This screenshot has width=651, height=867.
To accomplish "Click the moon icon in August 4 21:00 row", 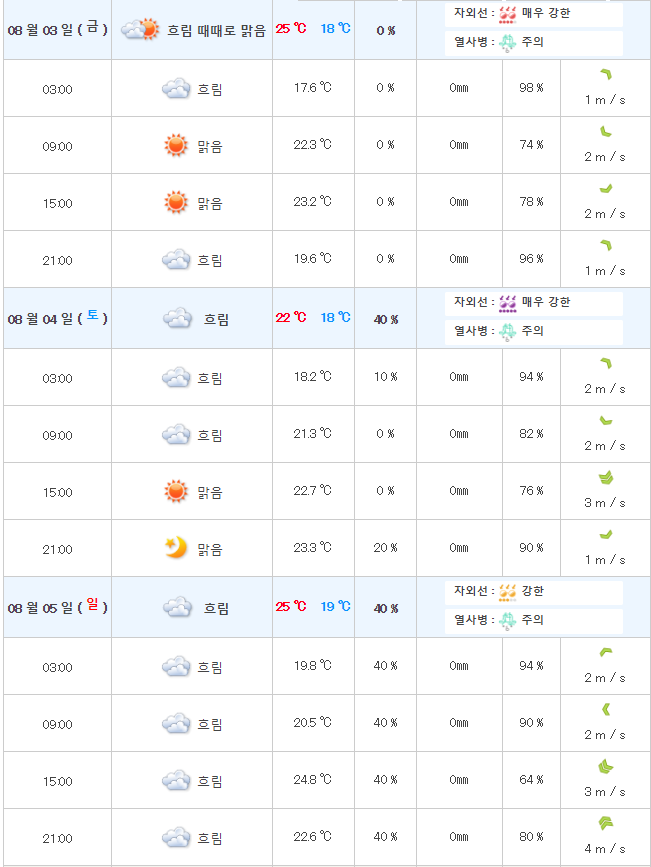I will (176, 548).
